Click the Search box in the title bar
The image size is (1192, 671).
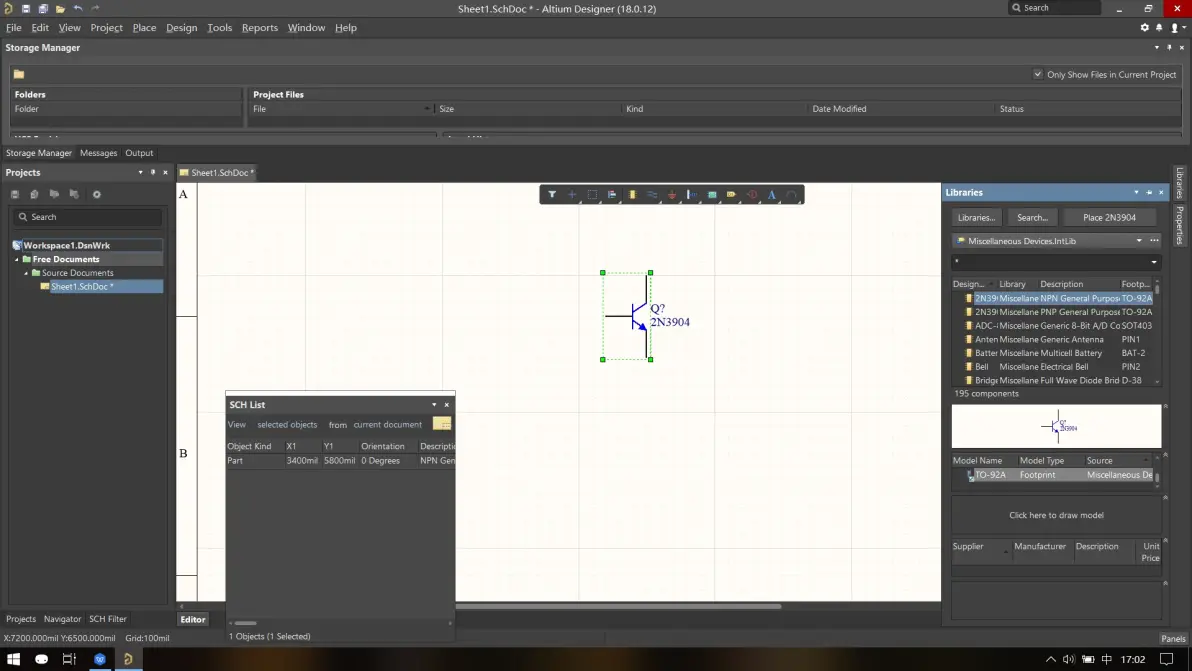coord(1054,8)
